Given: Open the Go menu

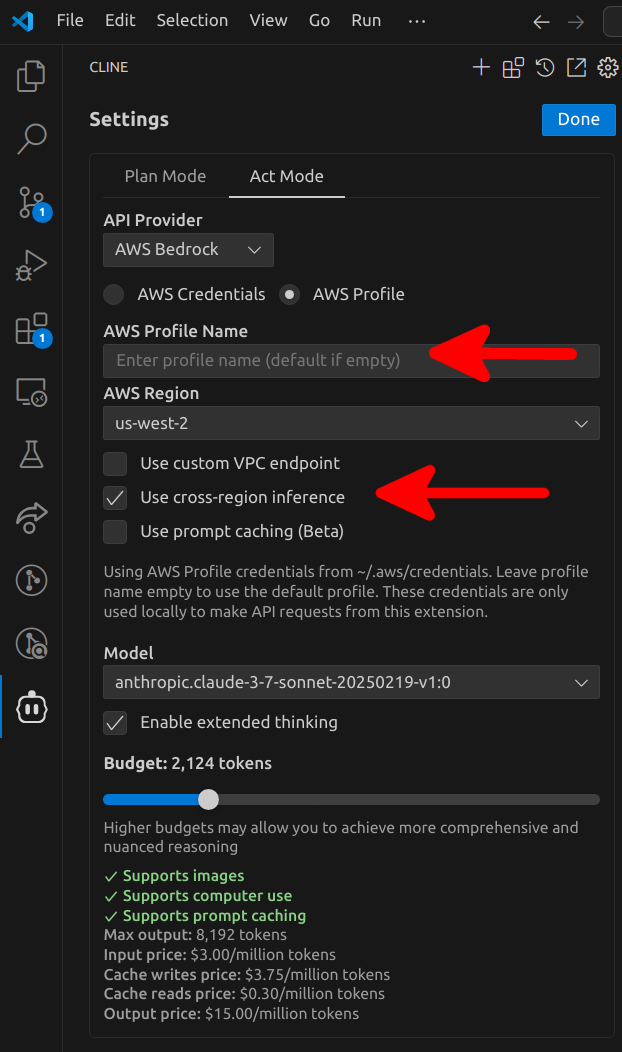Looking at the screenshot, I should 319,21.
